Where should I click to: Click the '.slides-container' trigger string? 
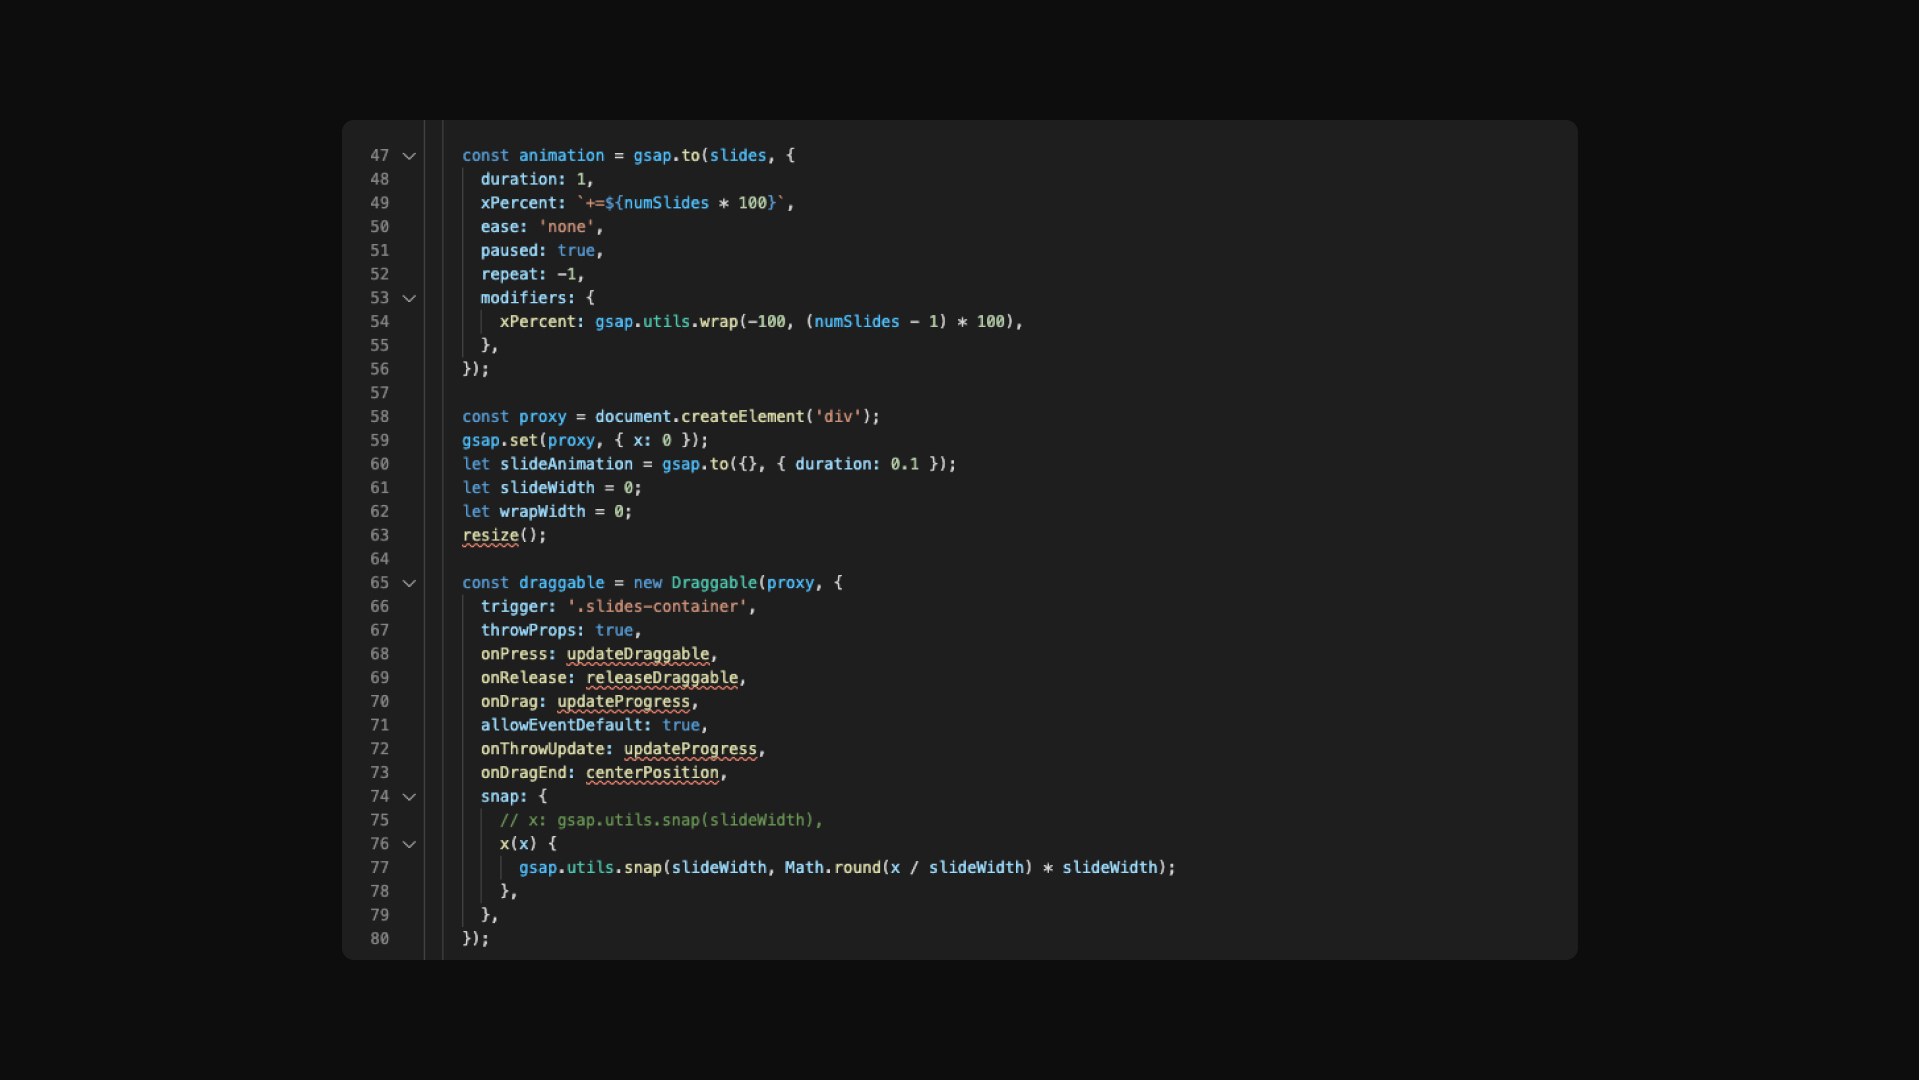click(x=657, y=607)
